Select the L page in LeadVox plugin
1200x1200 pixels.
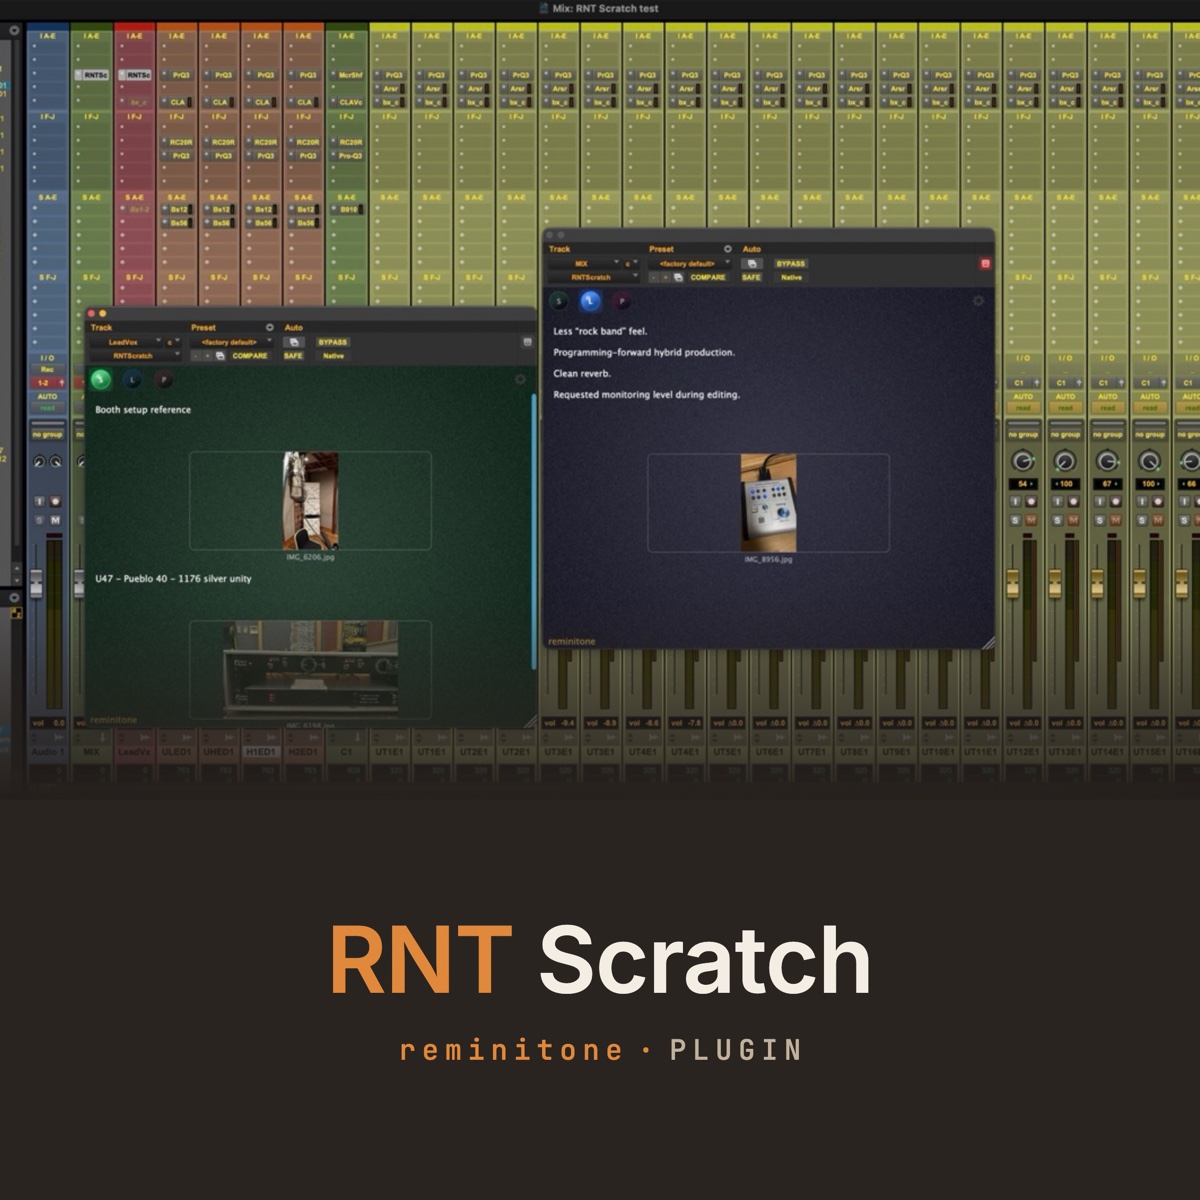[x=132, y=380]
